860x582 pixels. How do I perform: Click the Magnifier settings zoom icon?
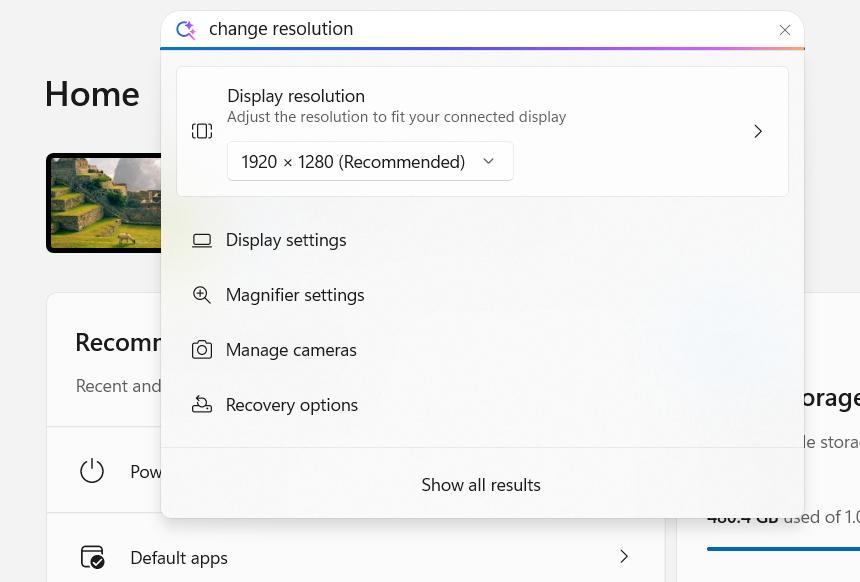202,295
